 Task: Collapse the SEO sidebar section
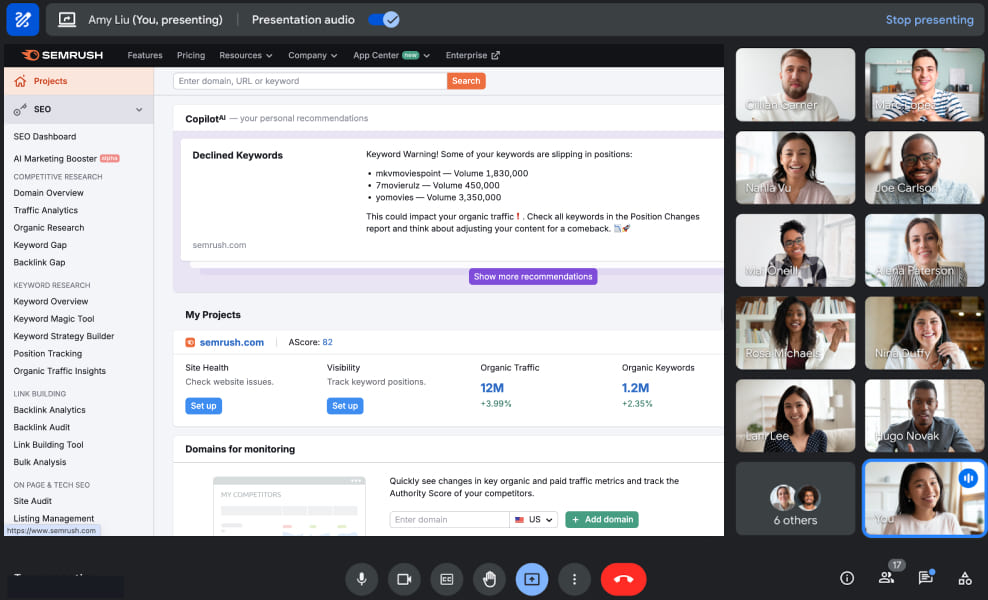click(139, 109)
